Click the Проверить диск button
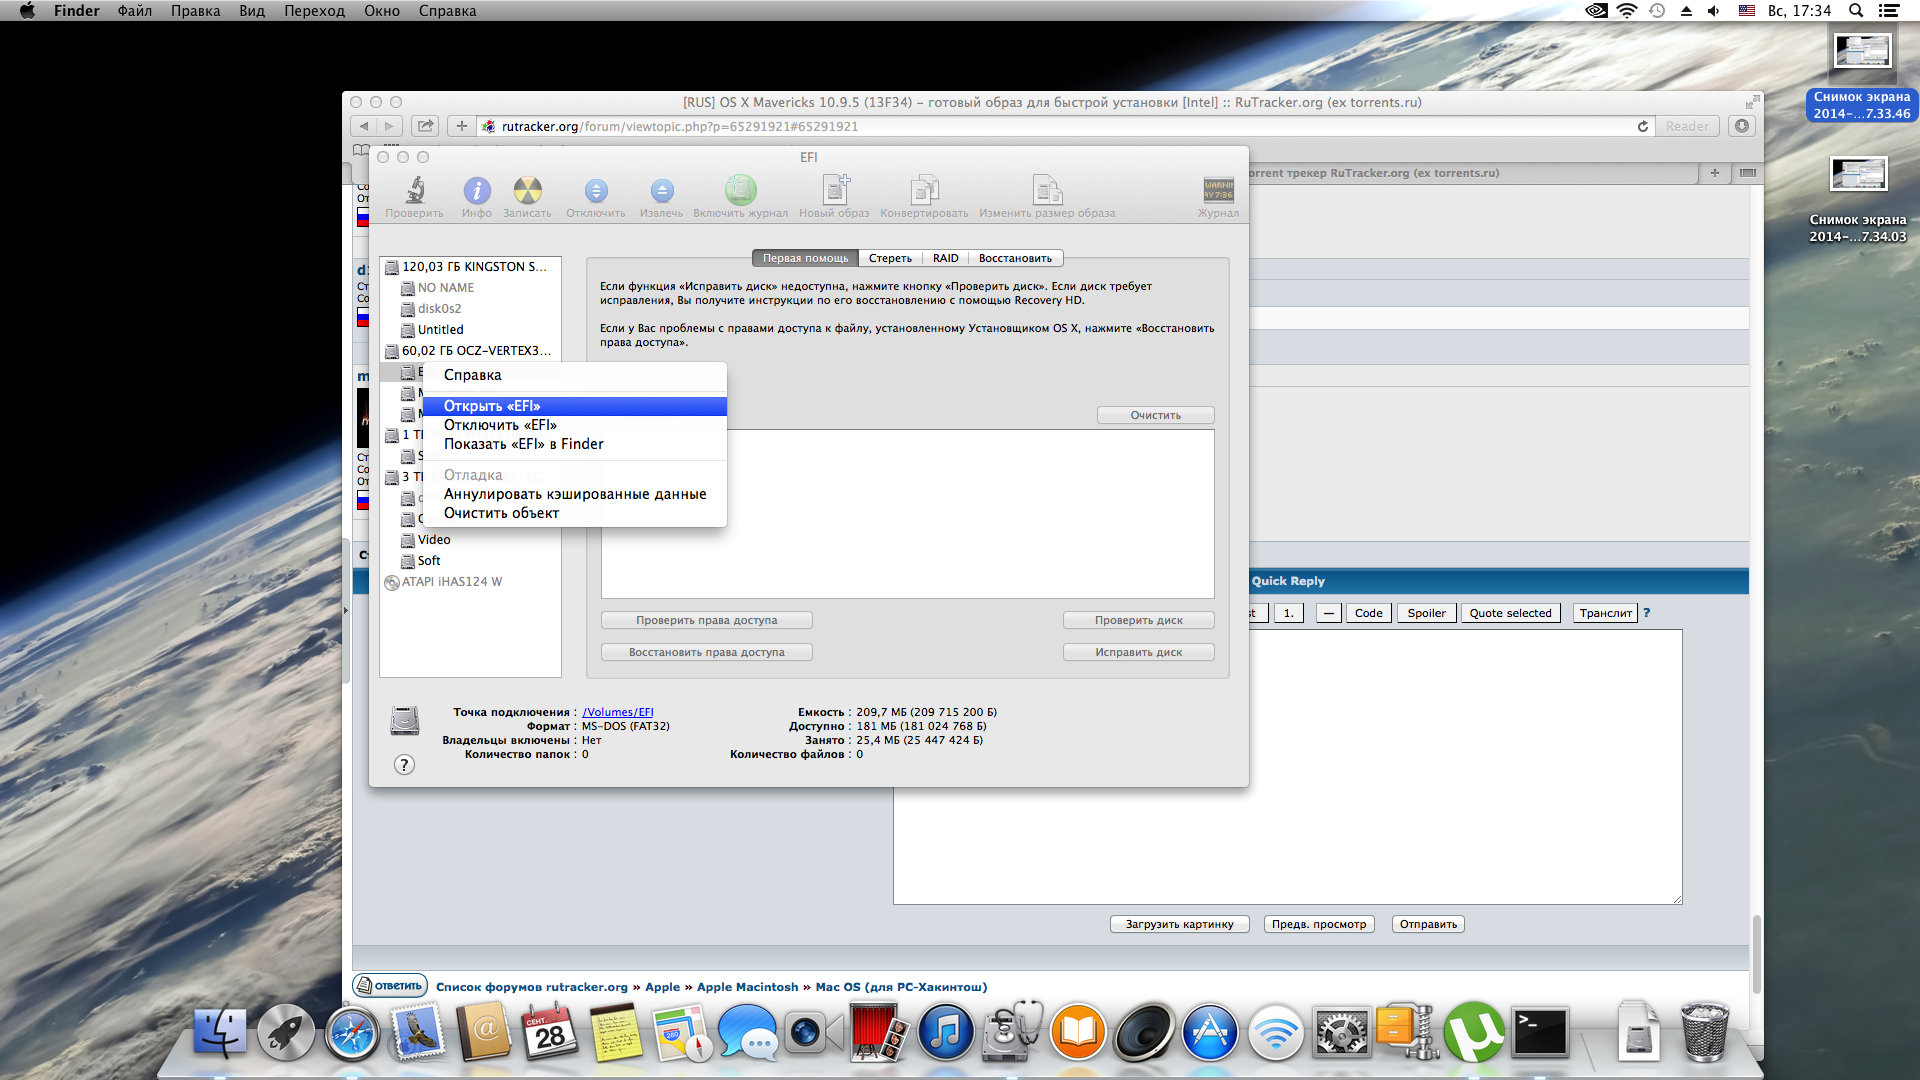This screenshot has height=1080, width=1920. (x=1138, y=621)
